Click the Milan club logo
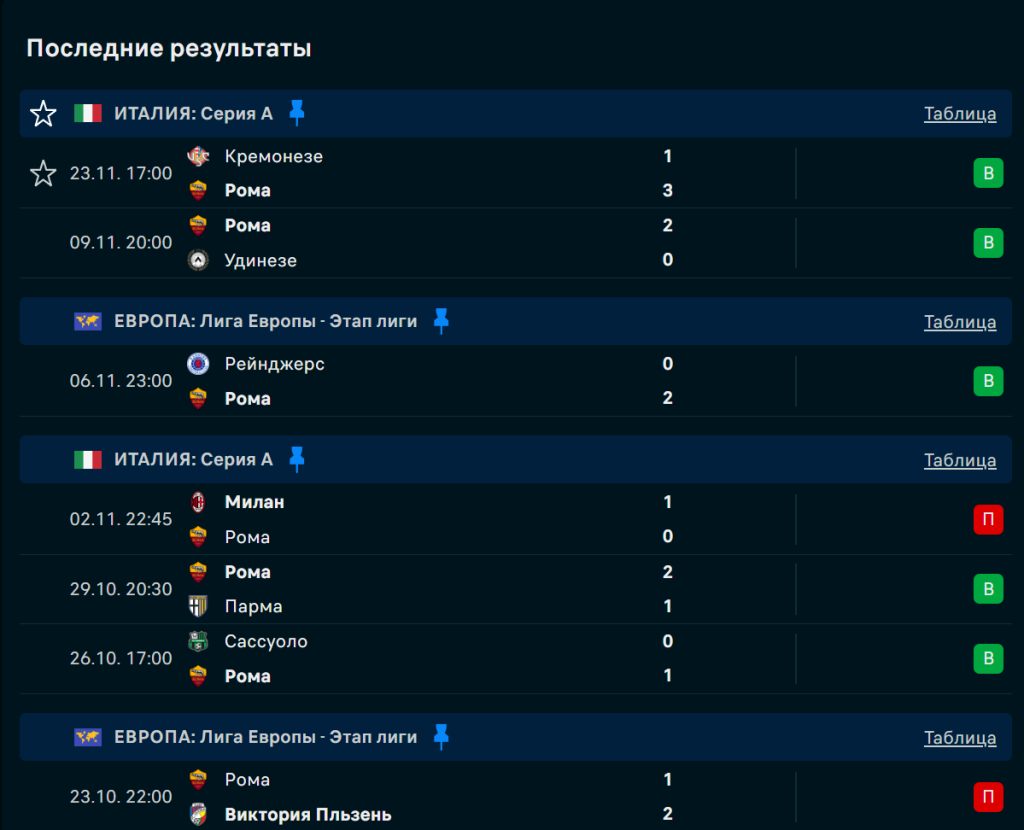 point(198,502)
